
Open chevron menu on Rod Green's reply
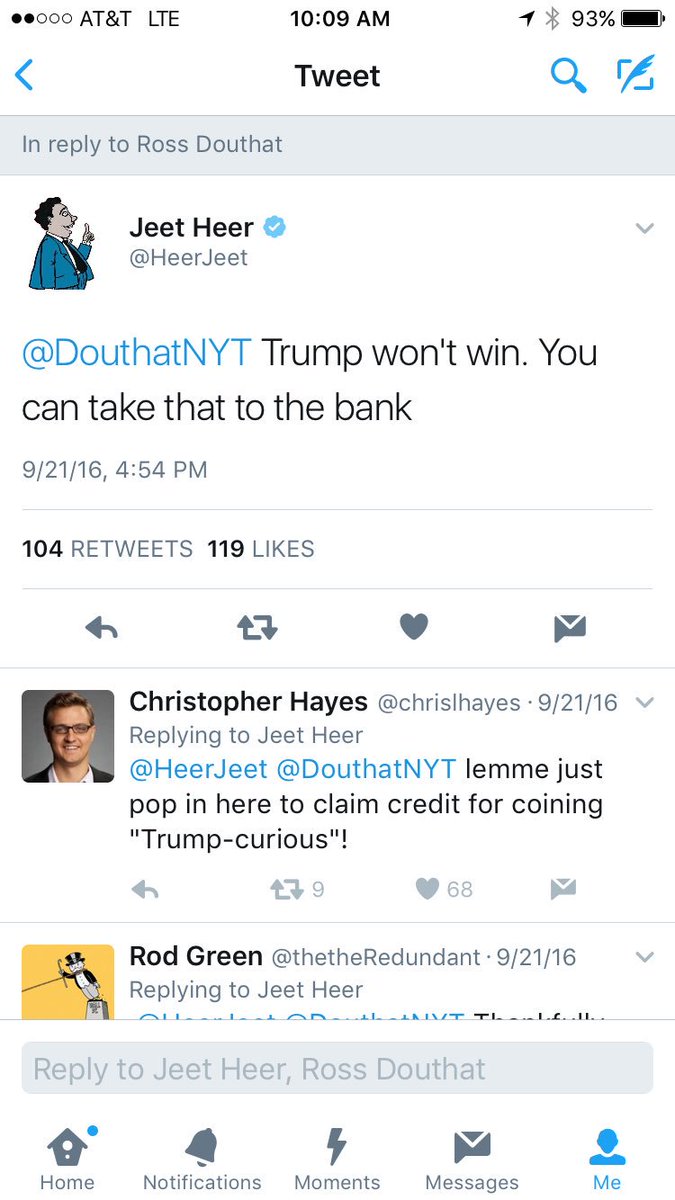[x=645, y=957]
